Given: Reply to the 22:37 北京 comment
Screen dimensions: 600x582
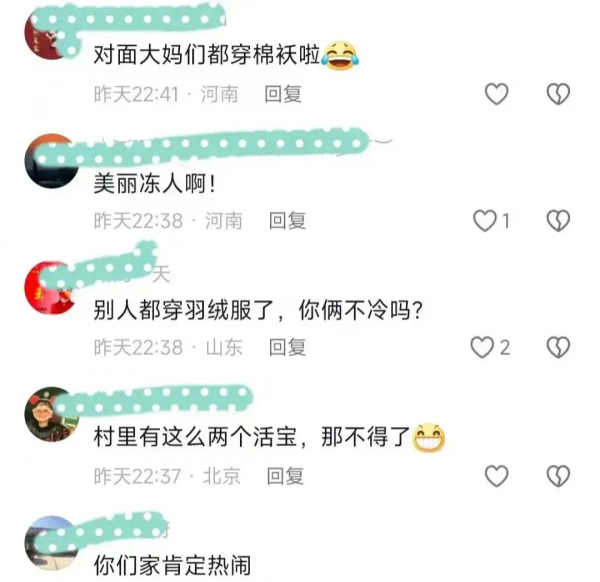Looking at the screenshot, I should (x=285, y=476).
